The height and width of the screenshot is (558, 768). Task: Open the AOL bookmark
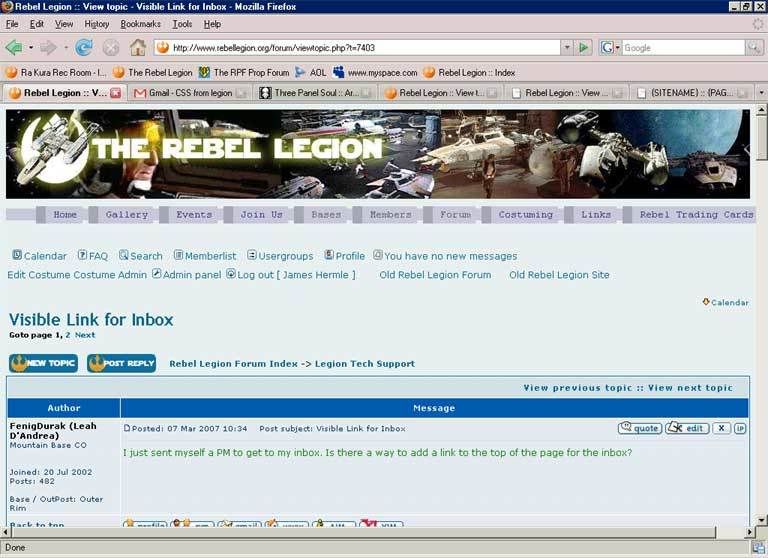(x=311, y=73)
